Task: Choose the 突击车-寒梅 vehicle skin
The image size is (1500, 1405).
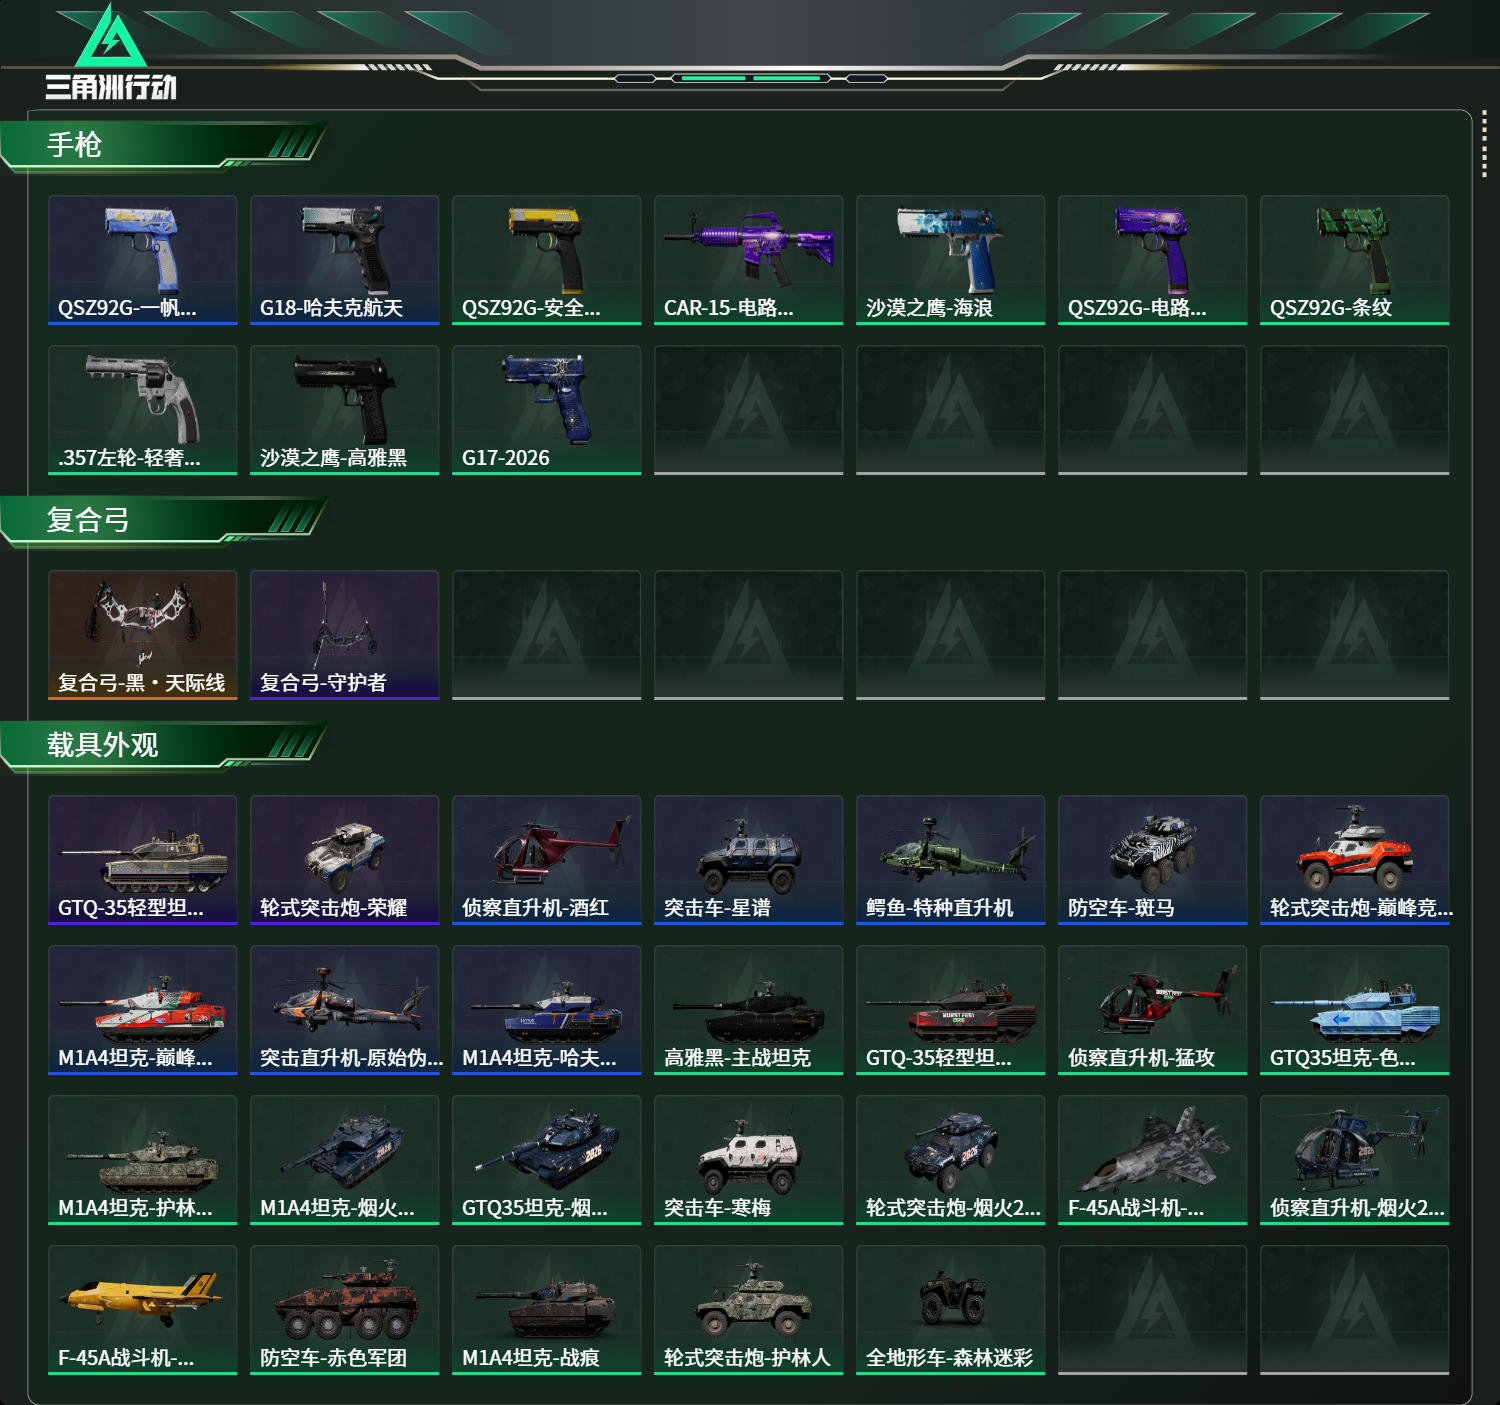Action: click(x=748, y=1160)
